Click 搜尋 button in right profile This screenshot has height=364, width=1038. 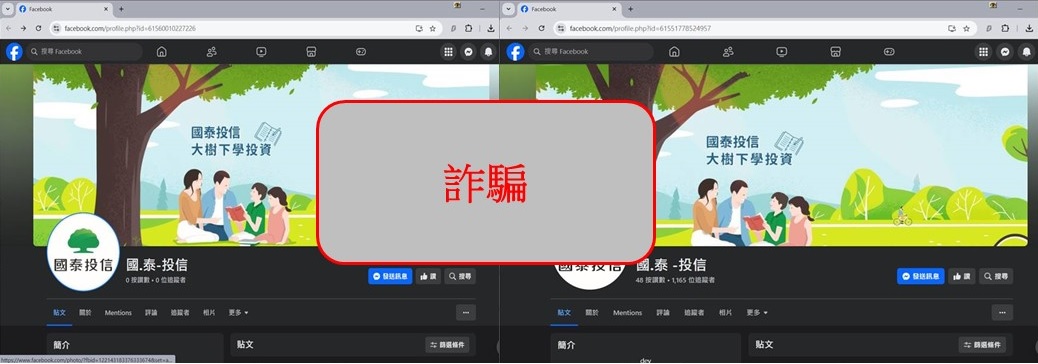coord(996,277)
